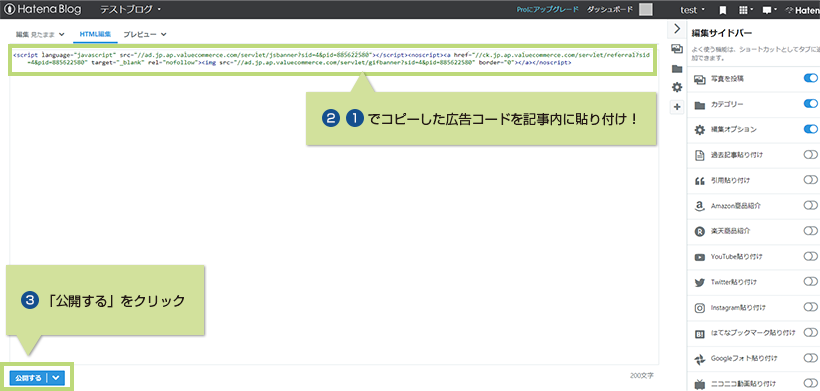Enable YouTube貼り付け shortcut
The height and width of the screenshot is (391, 820).
[811, 256]
